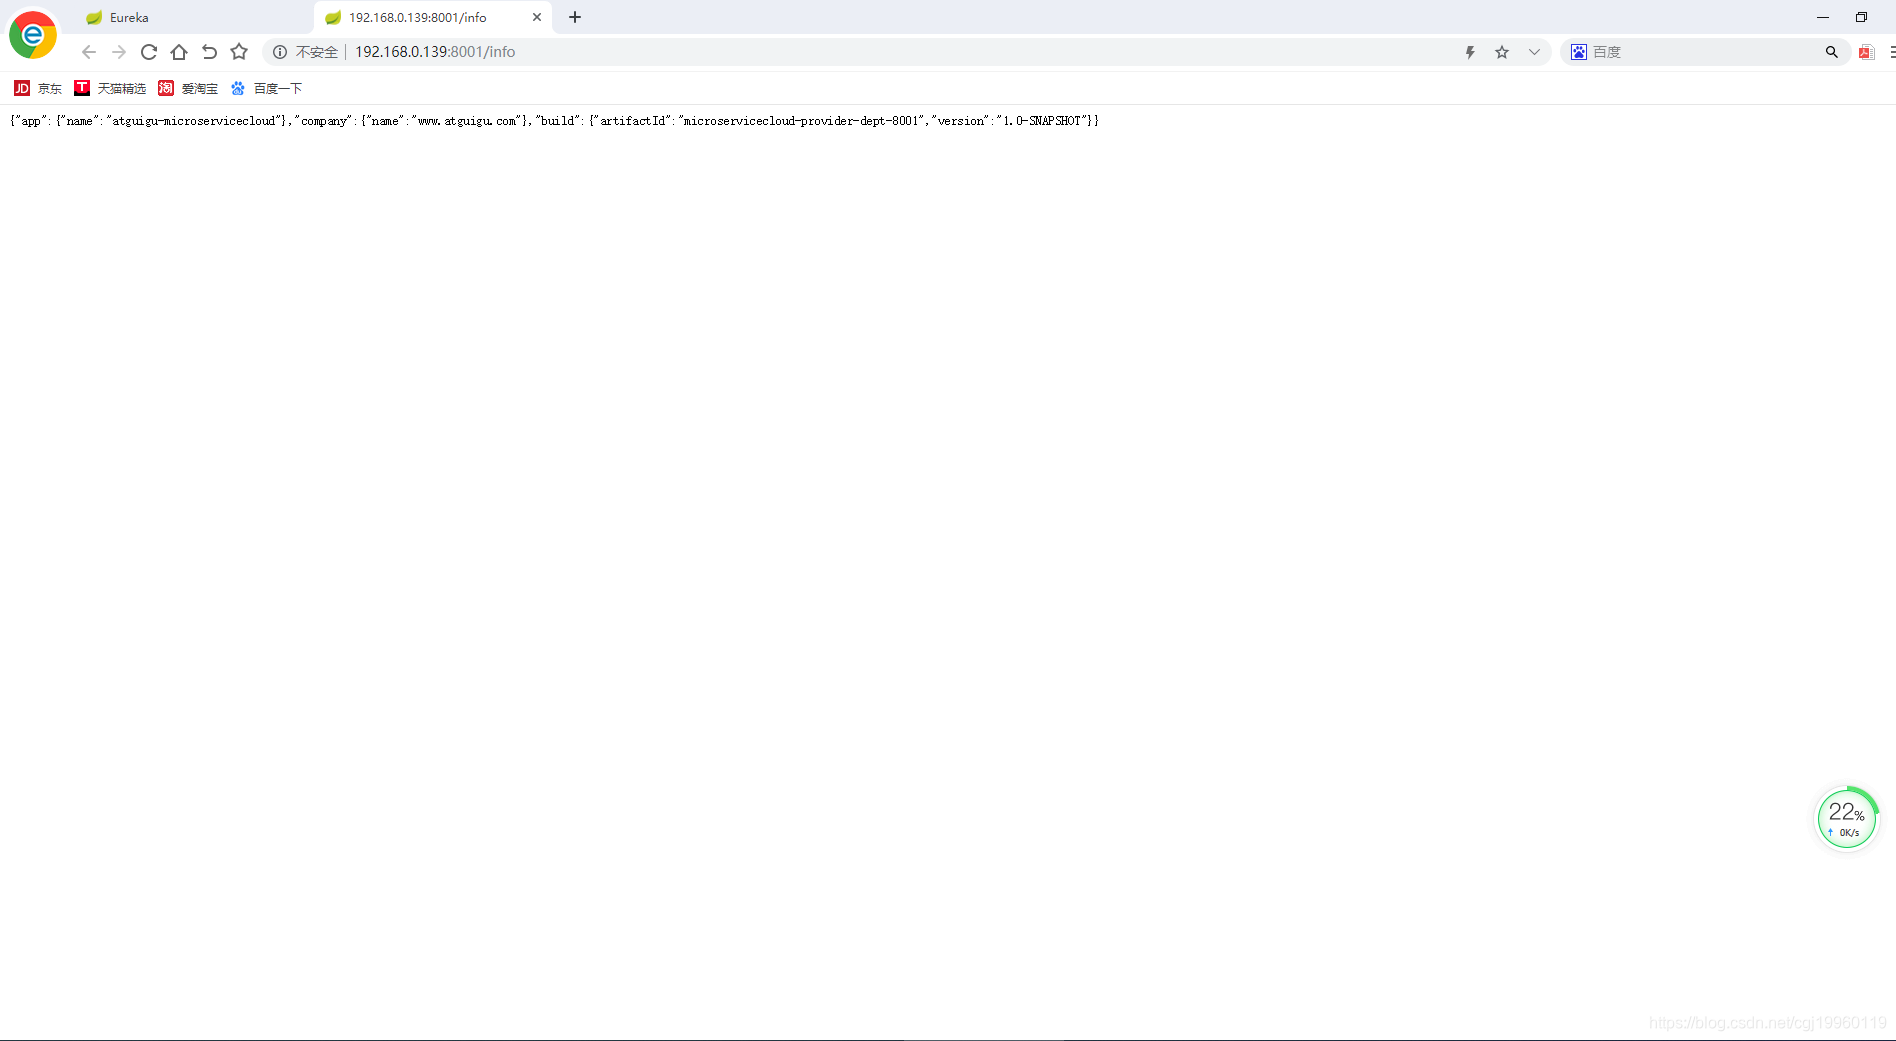The image size is (1896, 1041).
Task: Minimize the browser window
Action: [x=1823, y=17]
